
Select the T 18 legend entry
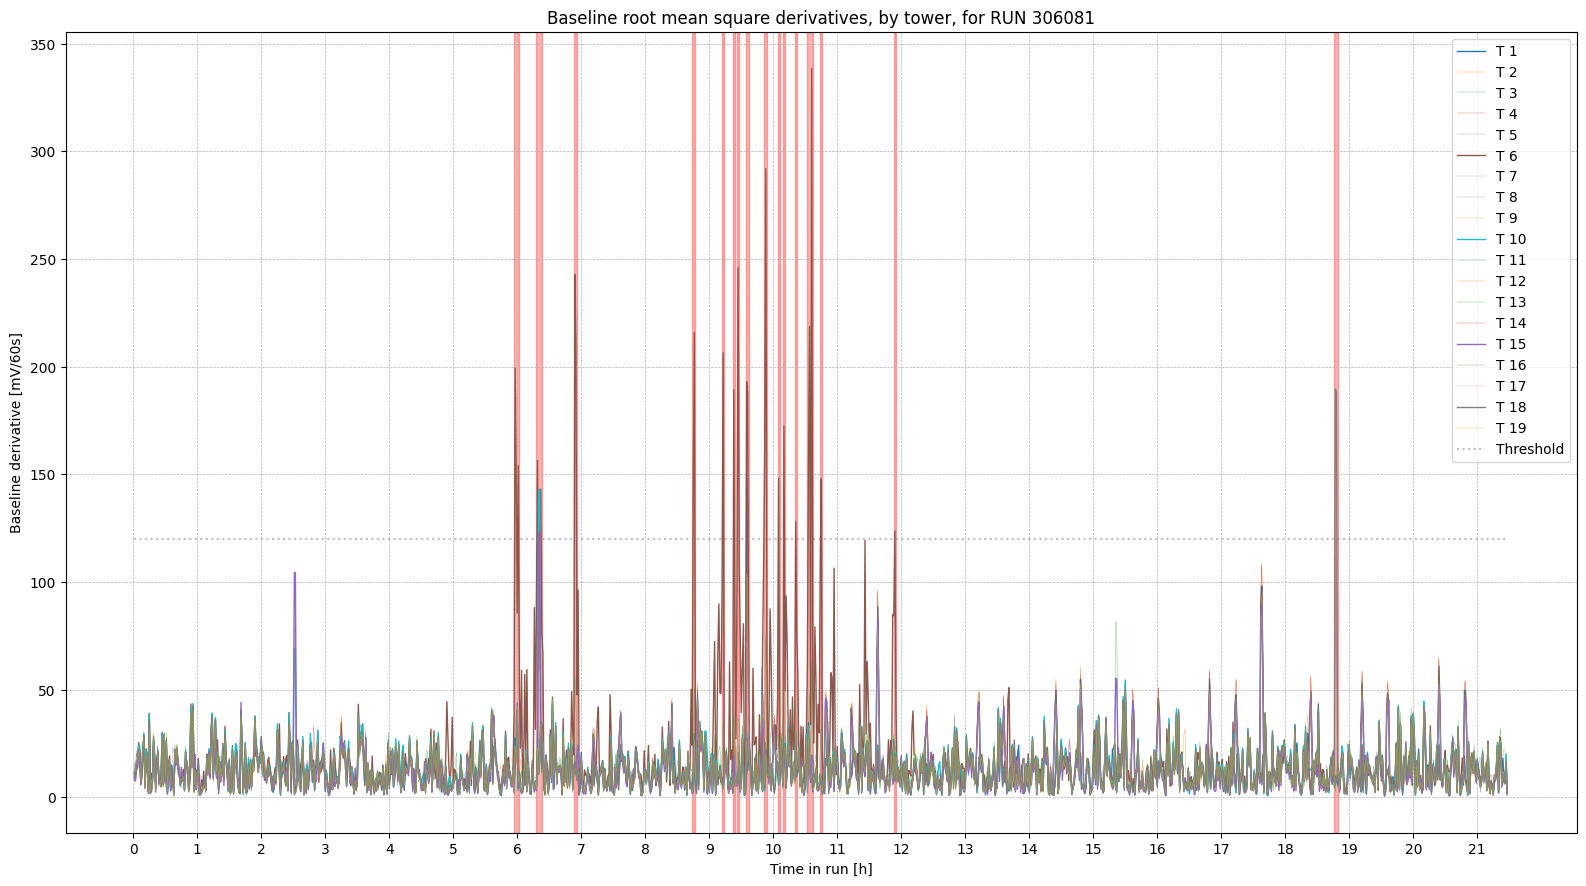[x=1510, y=407]
